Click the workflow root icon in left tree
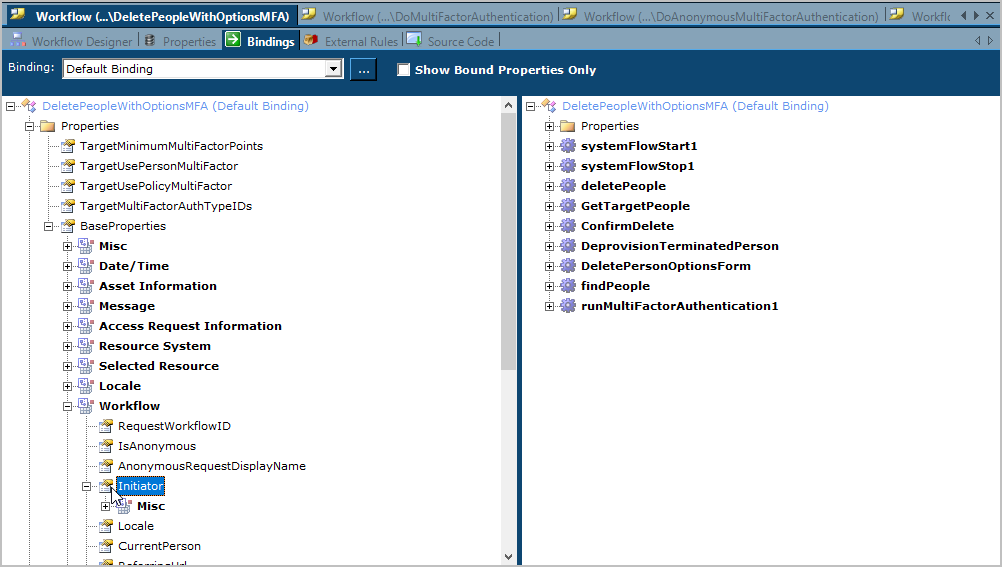Viewport: 1002px width, 567px height. pos(29,106)
